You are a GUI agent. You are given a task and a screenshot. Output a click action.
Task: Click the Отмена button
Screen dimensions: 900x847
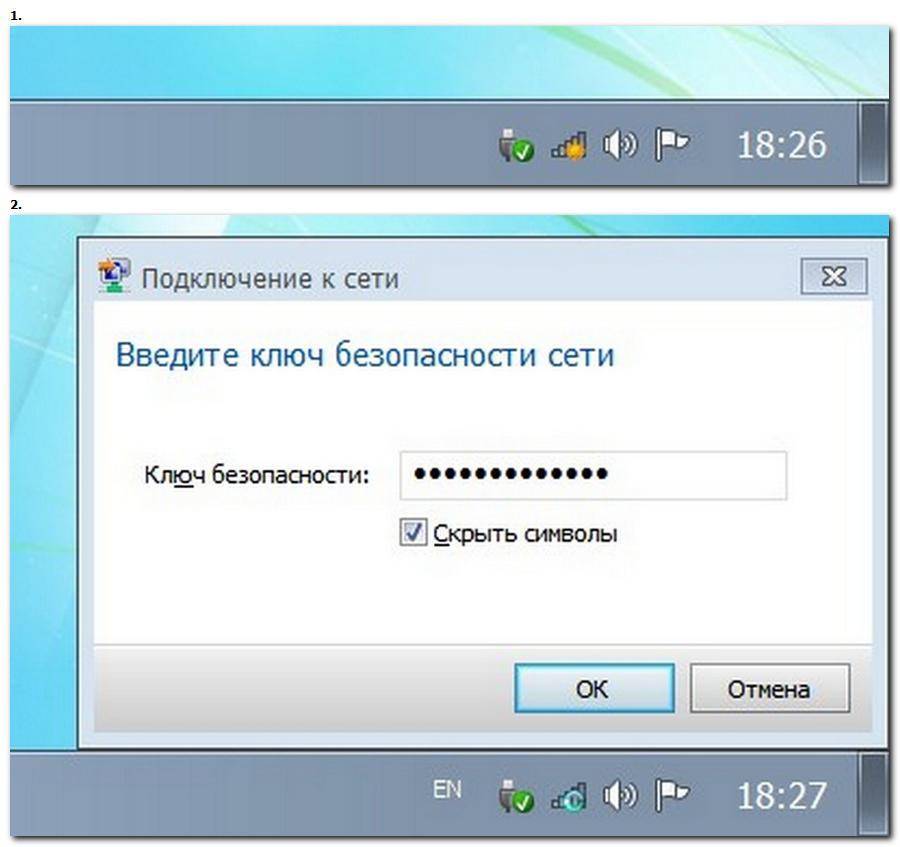pyautogui.click(x=769, y=689)
